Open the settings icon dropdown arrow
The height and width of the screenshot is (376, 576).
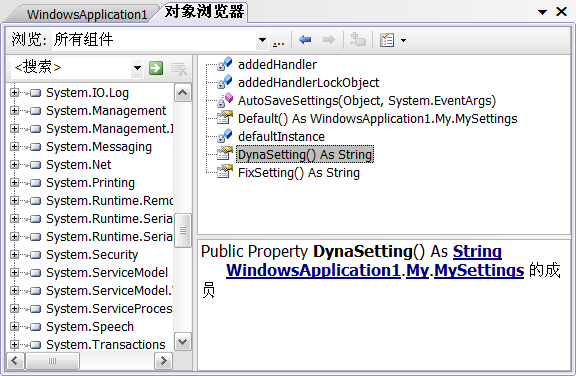click(x=403, y=40)
